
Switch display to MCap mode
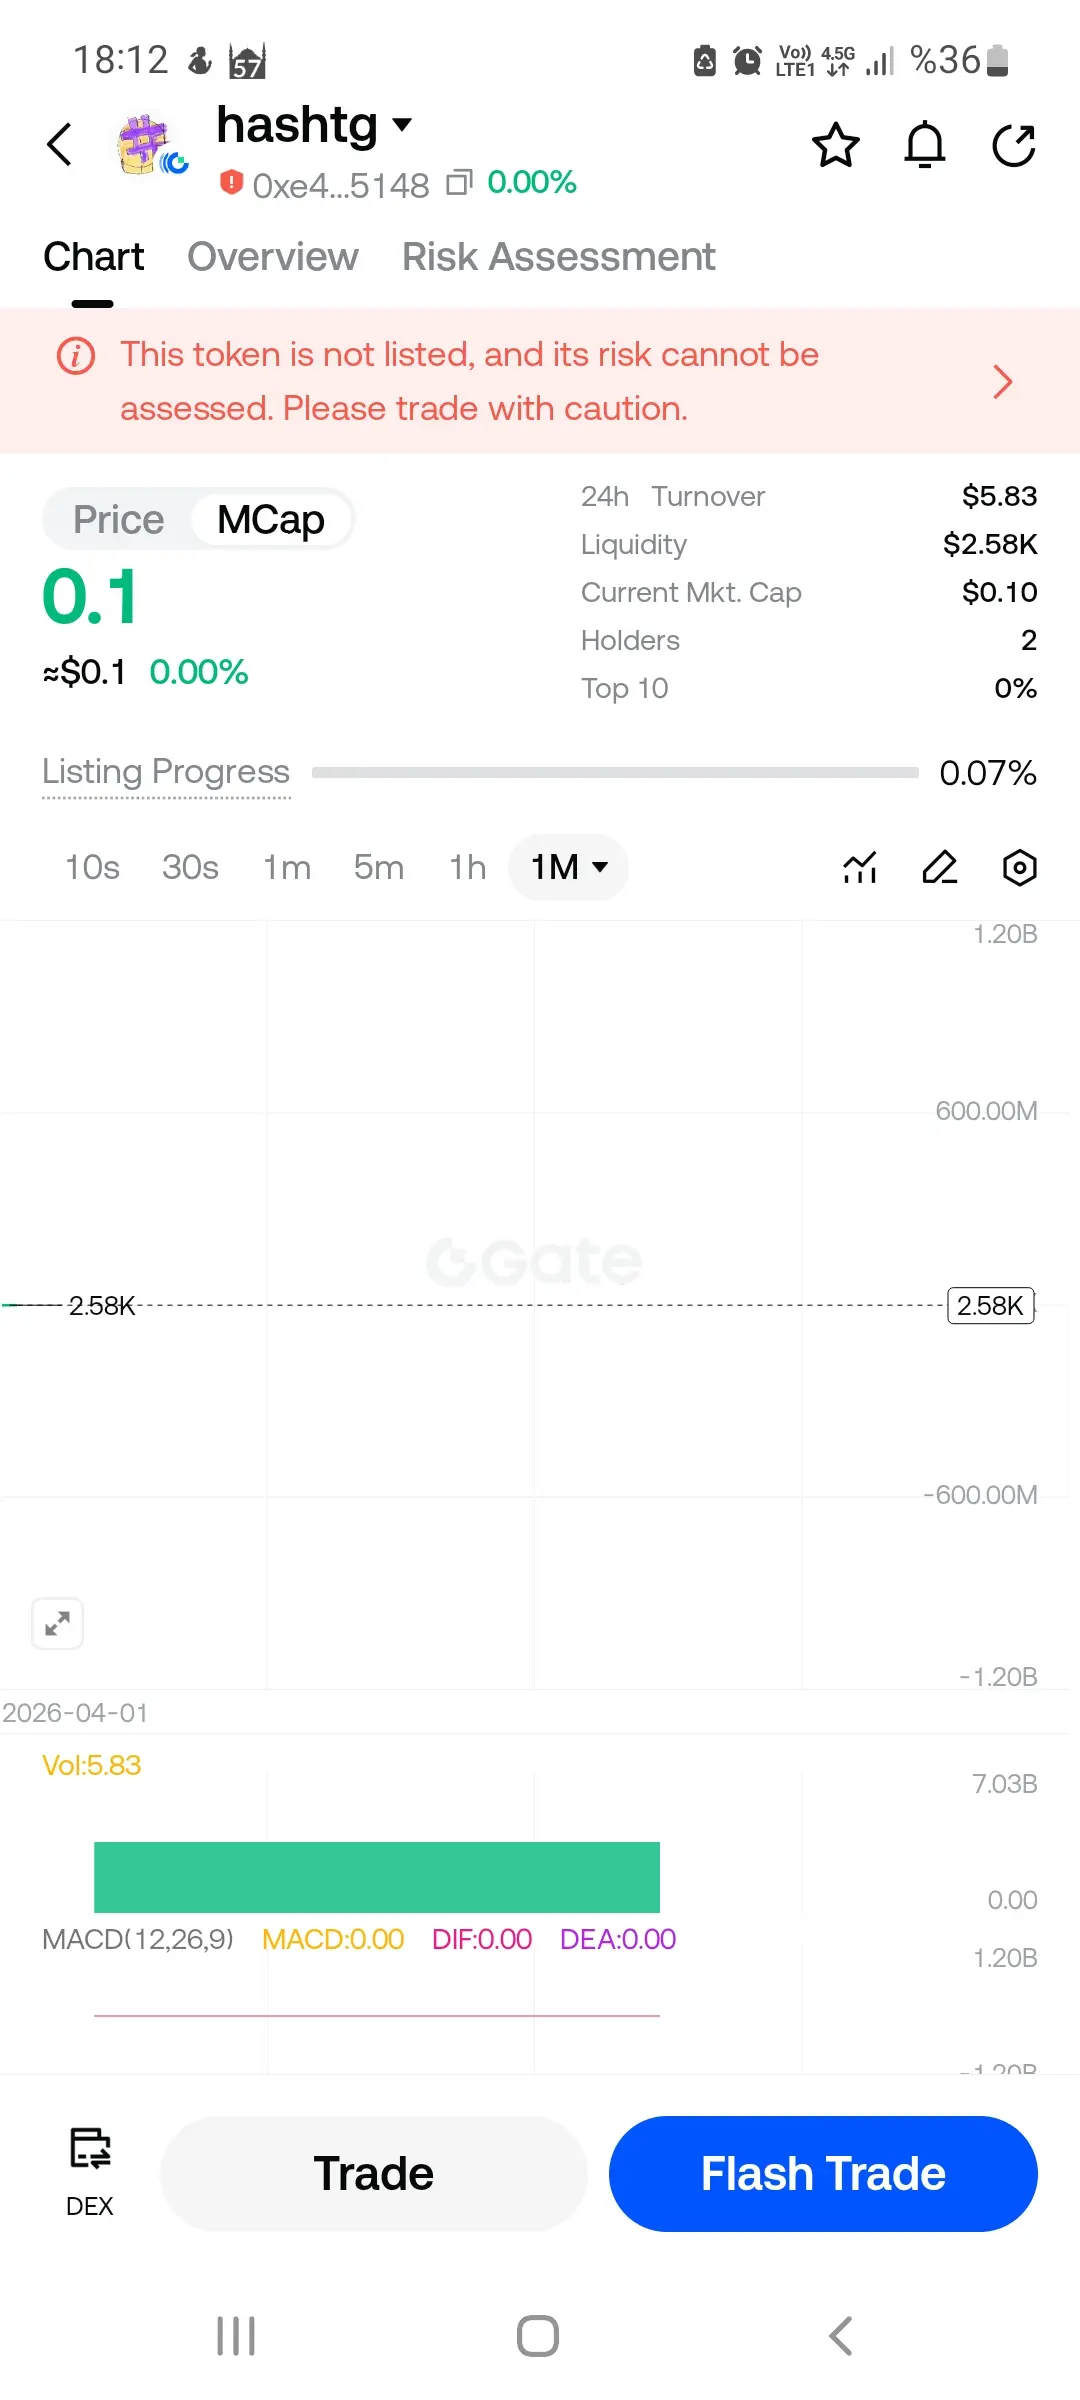click(271, 520)
